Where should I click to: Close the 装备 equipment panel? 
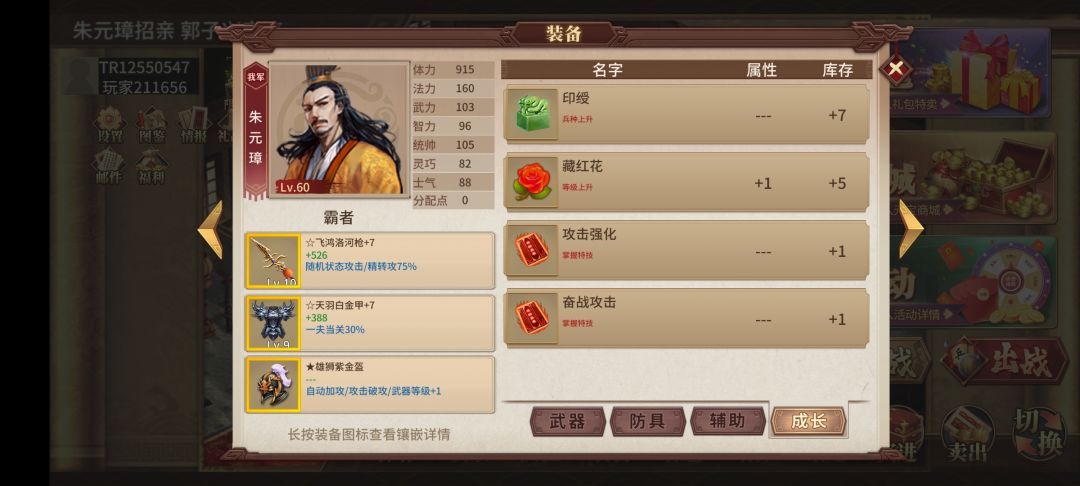click(895, 68)
